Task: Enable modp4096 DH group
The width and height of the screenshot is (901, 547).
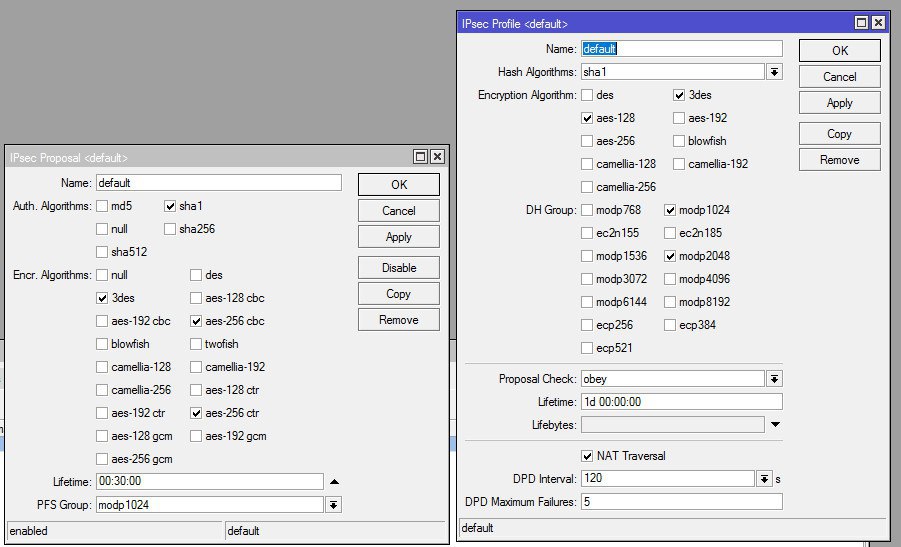Action: tap(670, 279)
